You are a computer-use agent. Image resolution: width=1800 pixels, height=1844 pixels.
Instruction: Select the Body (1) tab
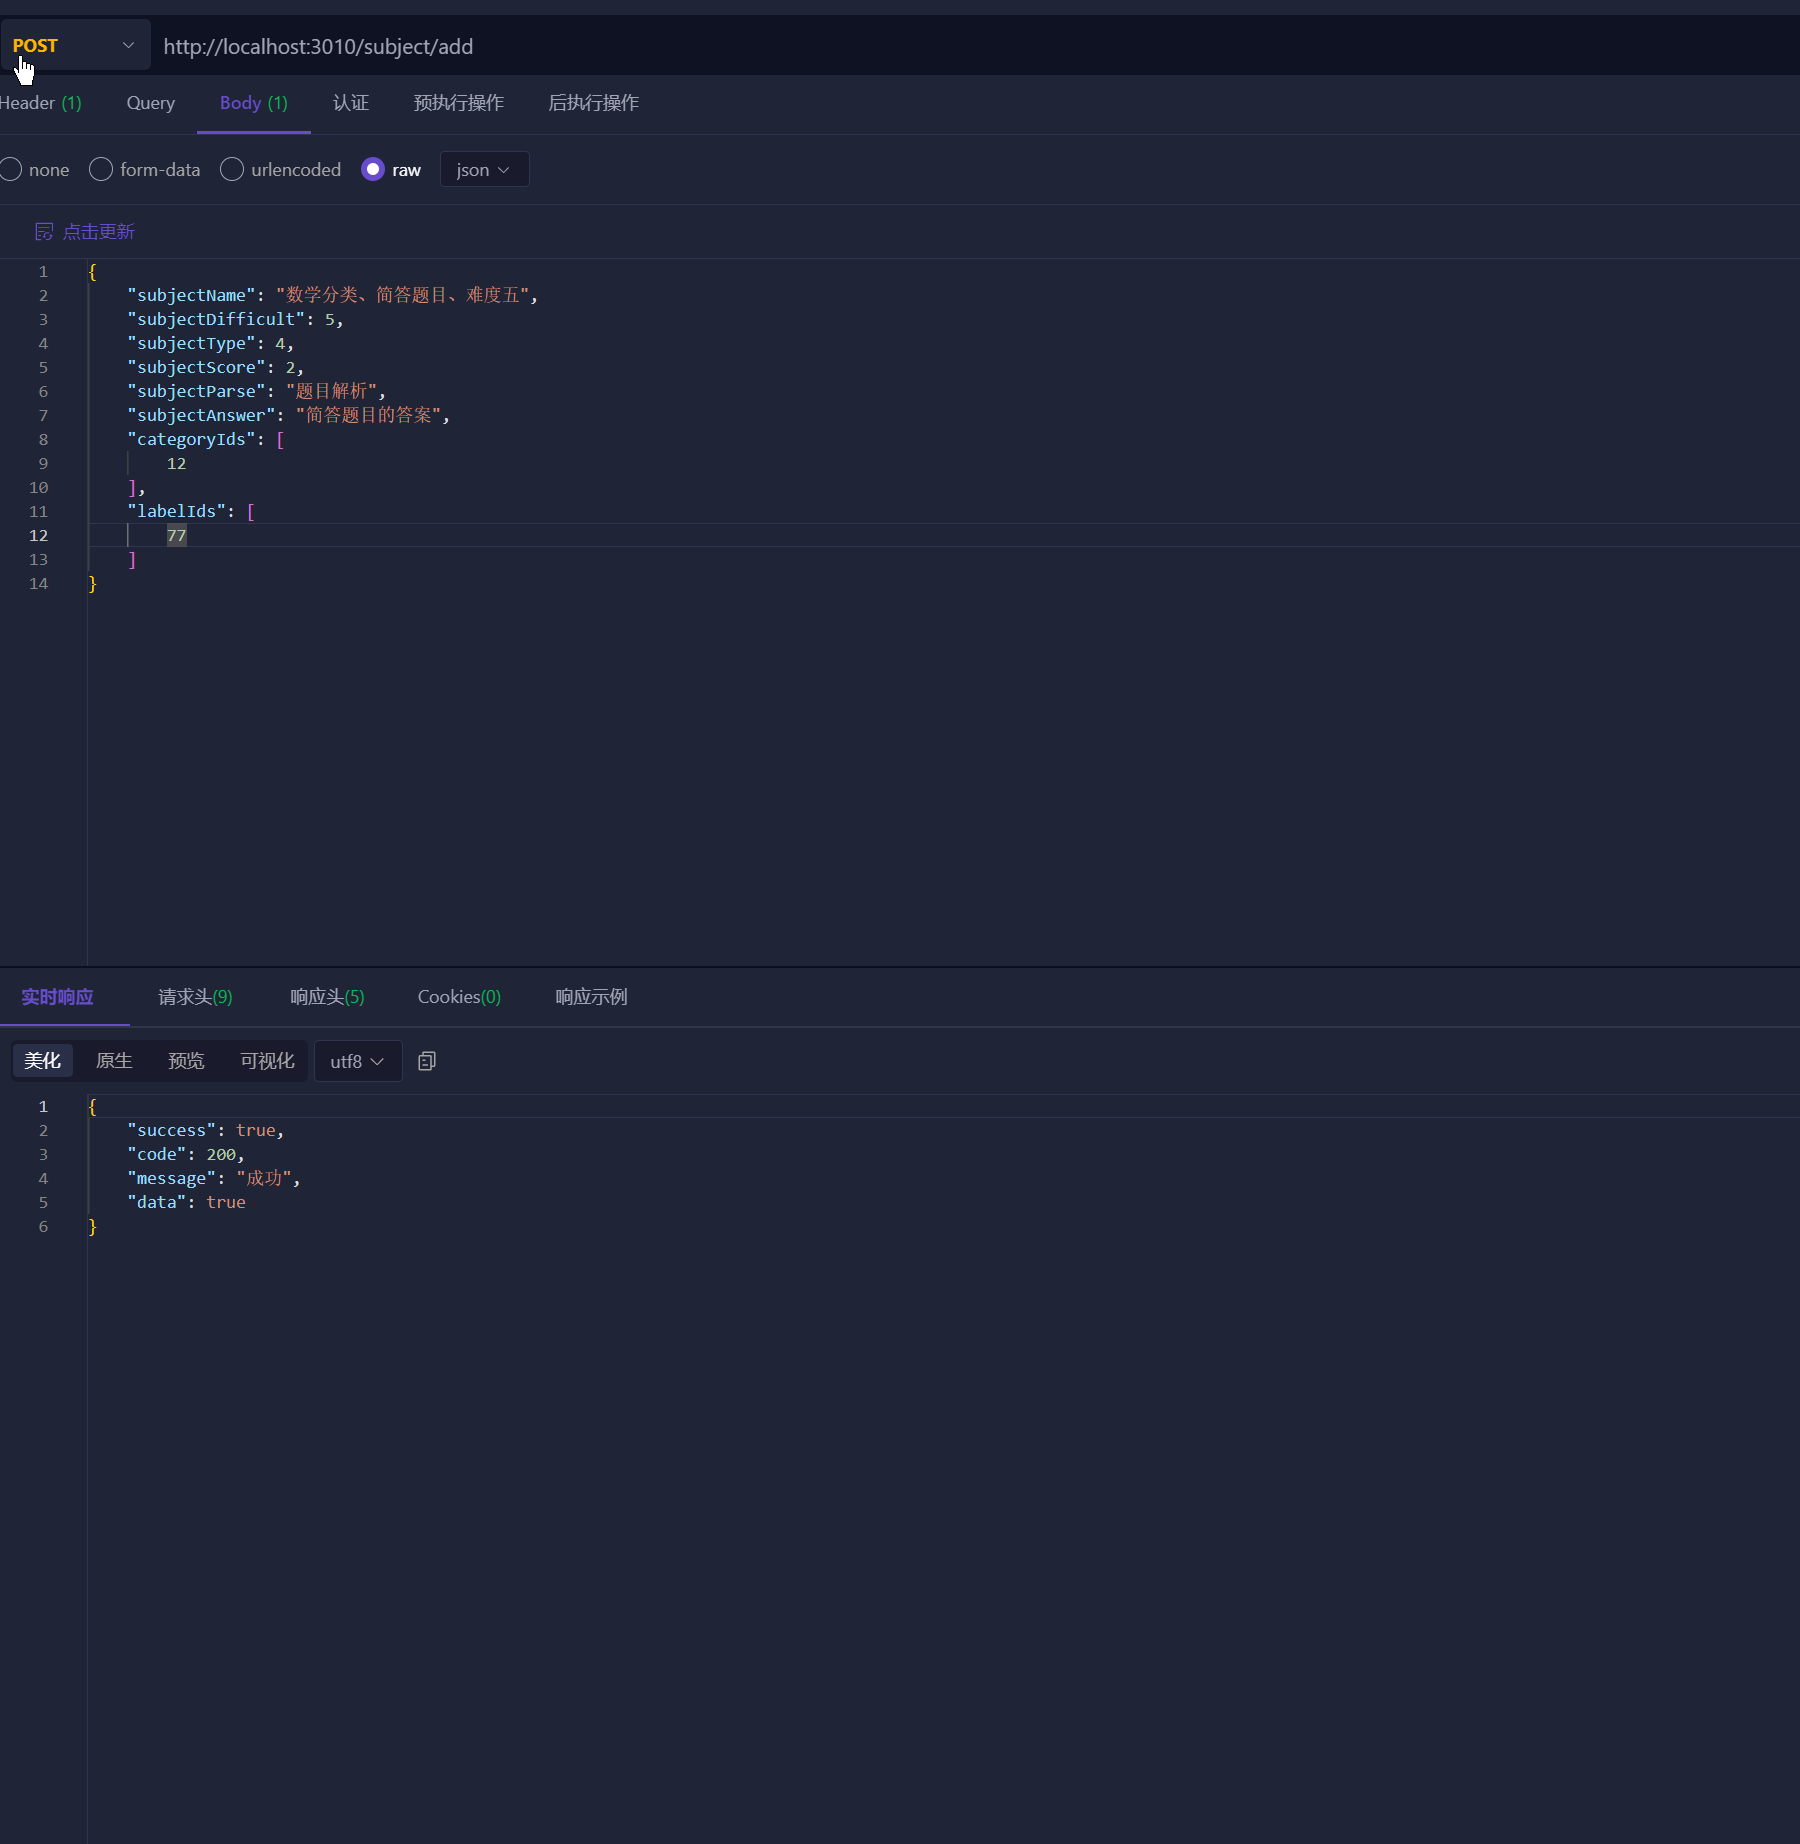(x=253, y=103)
